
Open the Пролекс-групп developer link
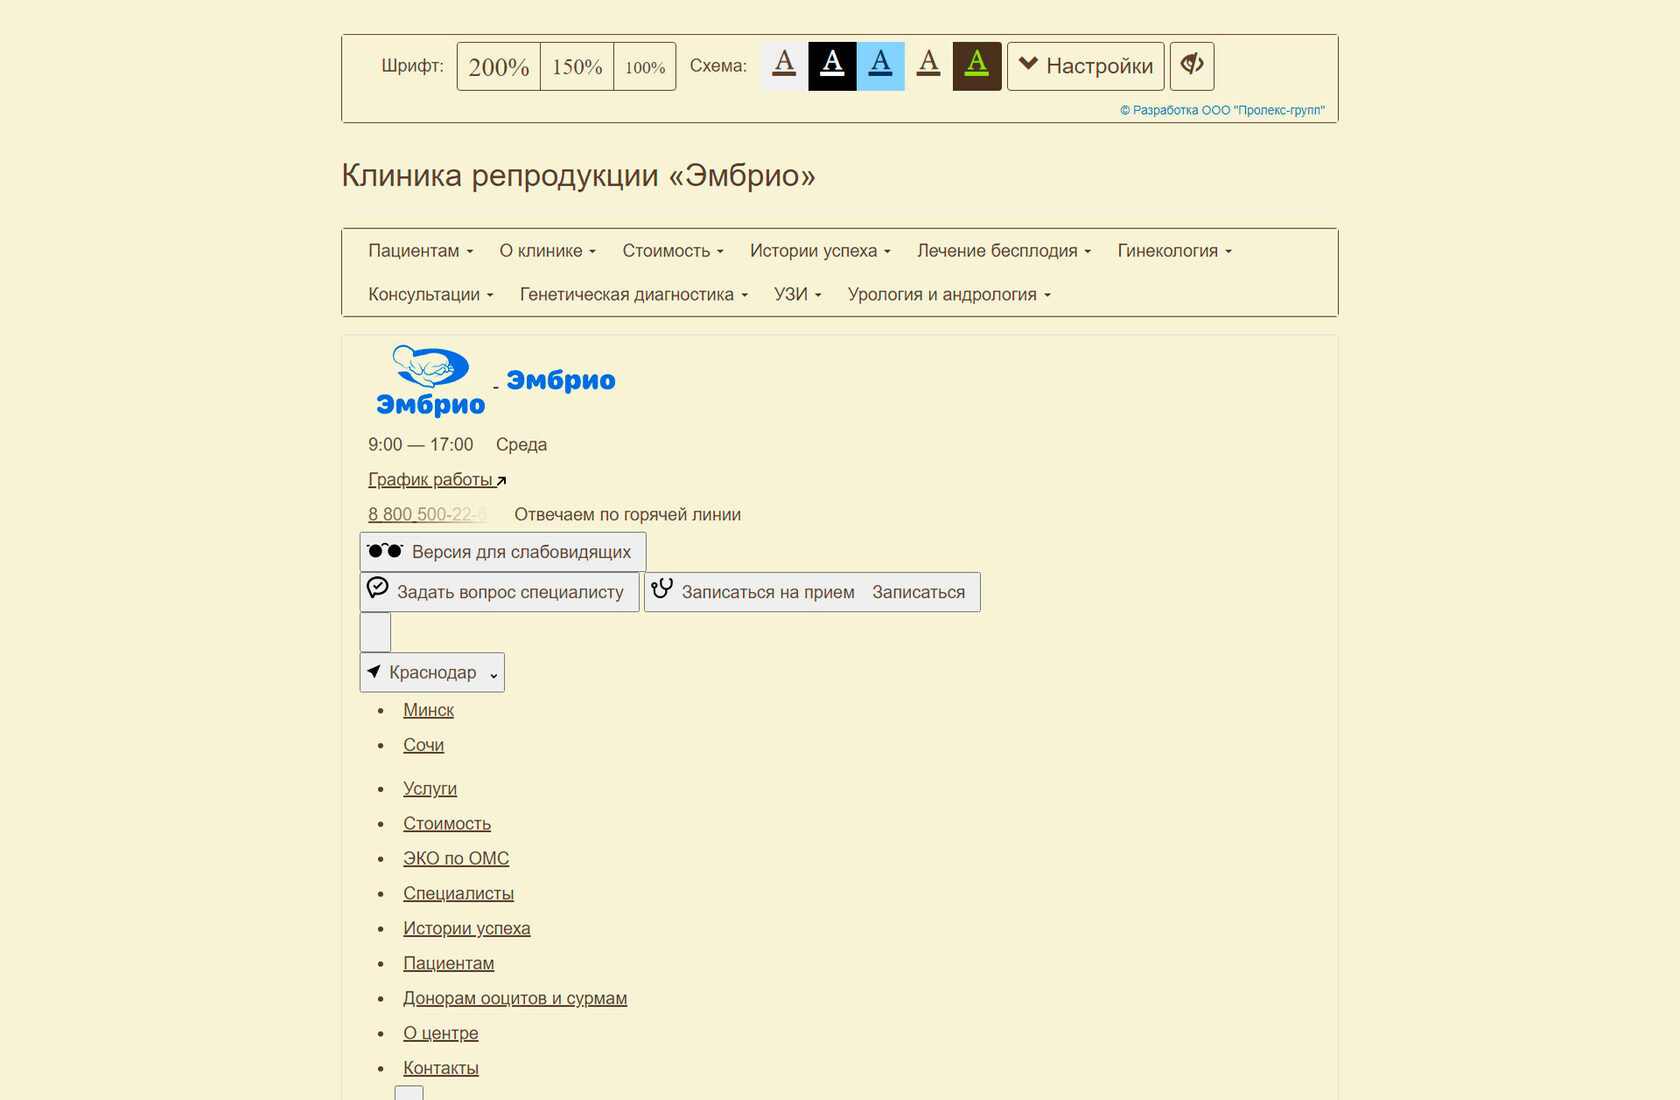pos(1222,110)
